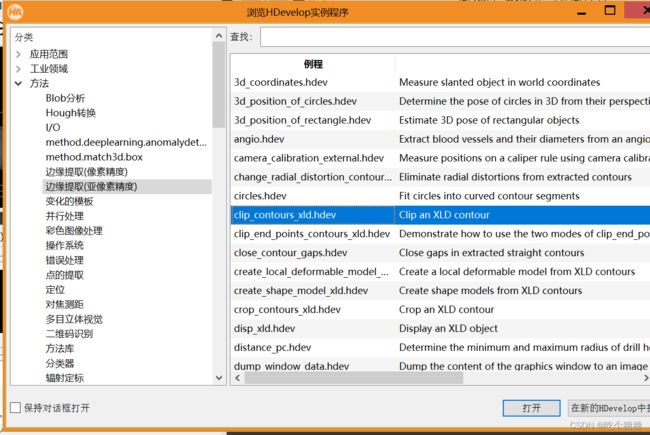Select 3d_coordinates.hdev example
The width and height of the screenshot is (650, 435).
[x=281, y=83]
